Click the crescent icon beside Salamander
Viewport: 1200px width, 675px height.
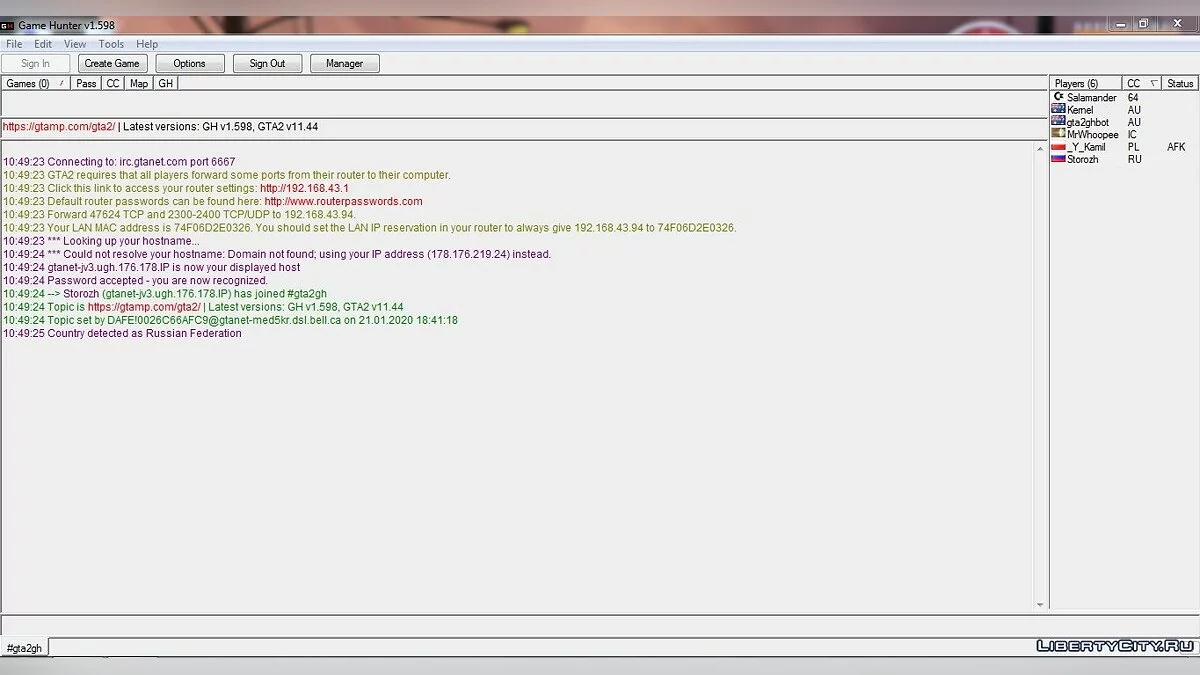tap(1058, 98)
